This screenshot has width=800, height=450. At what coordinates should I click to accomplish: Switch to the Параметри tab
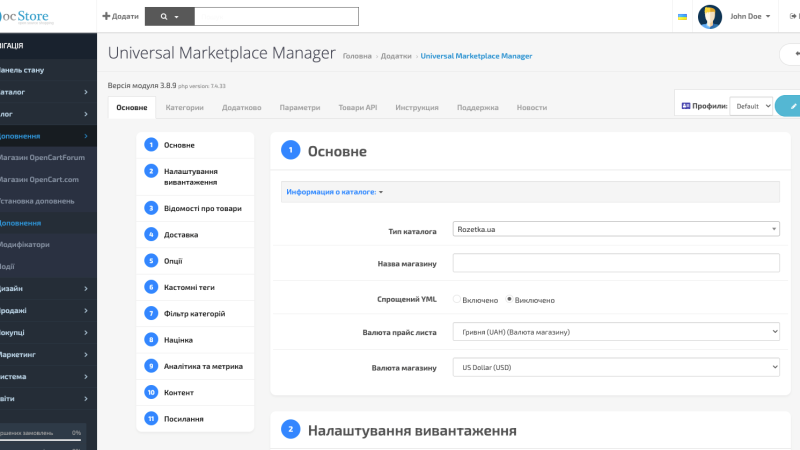click(x=300, y=108)
